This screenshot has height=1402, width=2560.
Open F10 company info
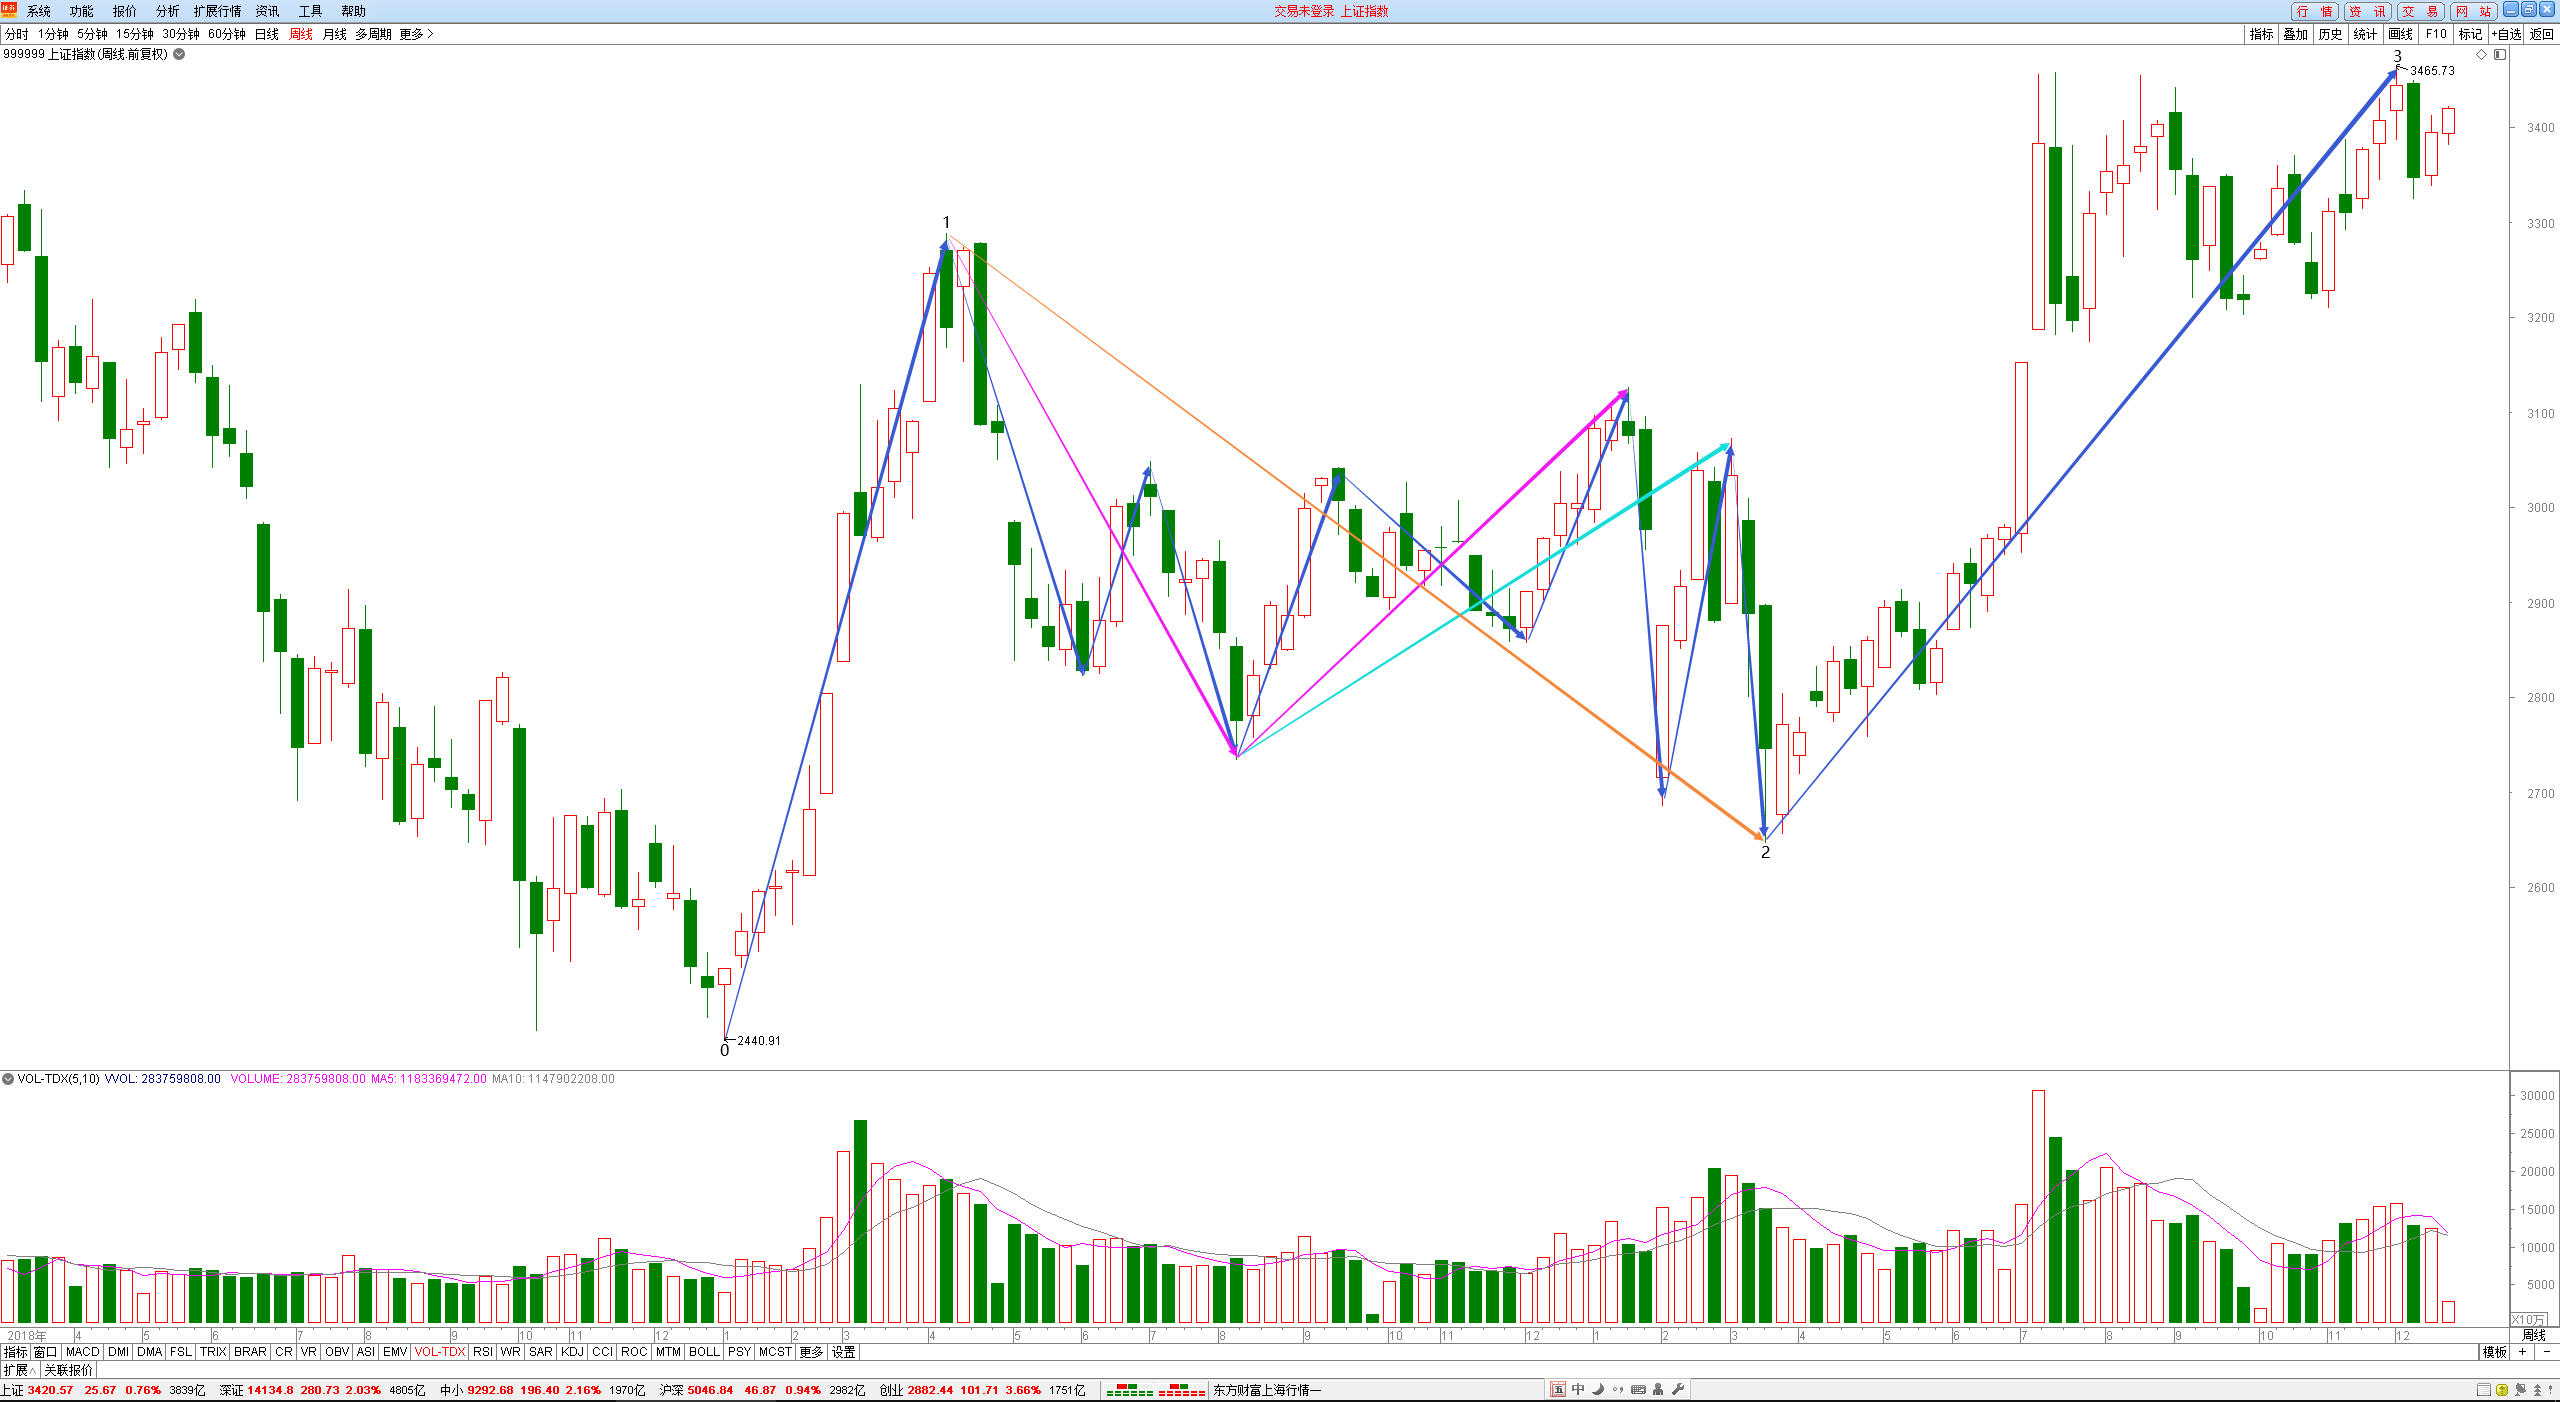click(2436, 34)
